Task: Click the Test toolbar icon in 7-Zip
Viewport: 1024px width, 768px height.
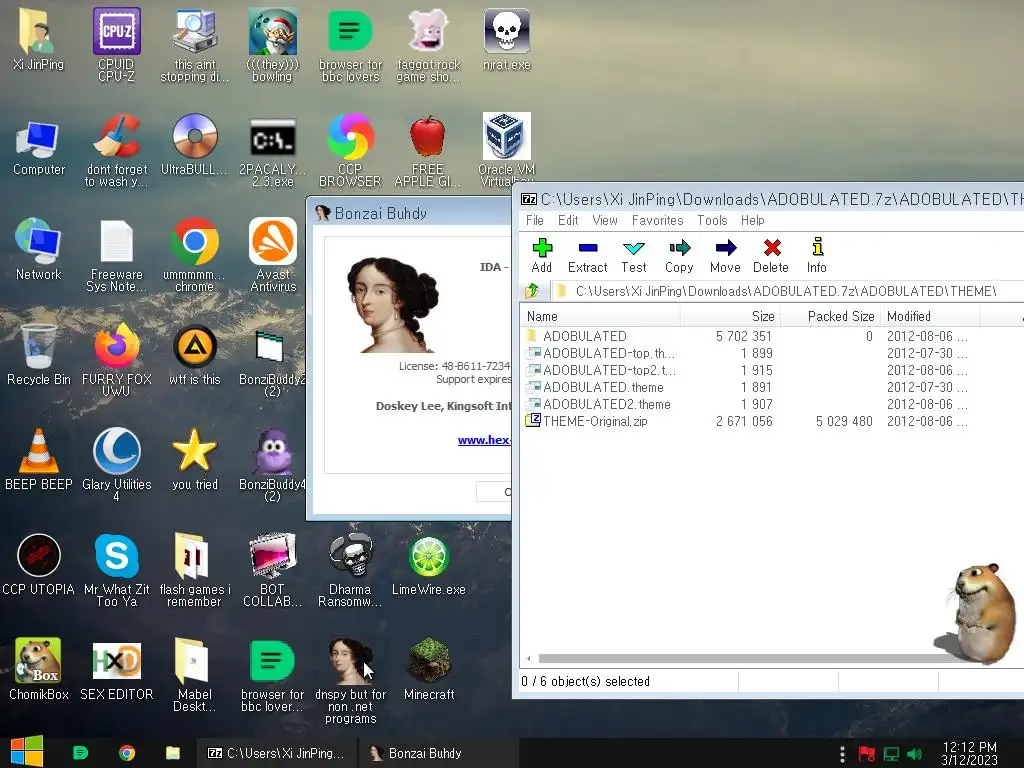Action: 633,255
